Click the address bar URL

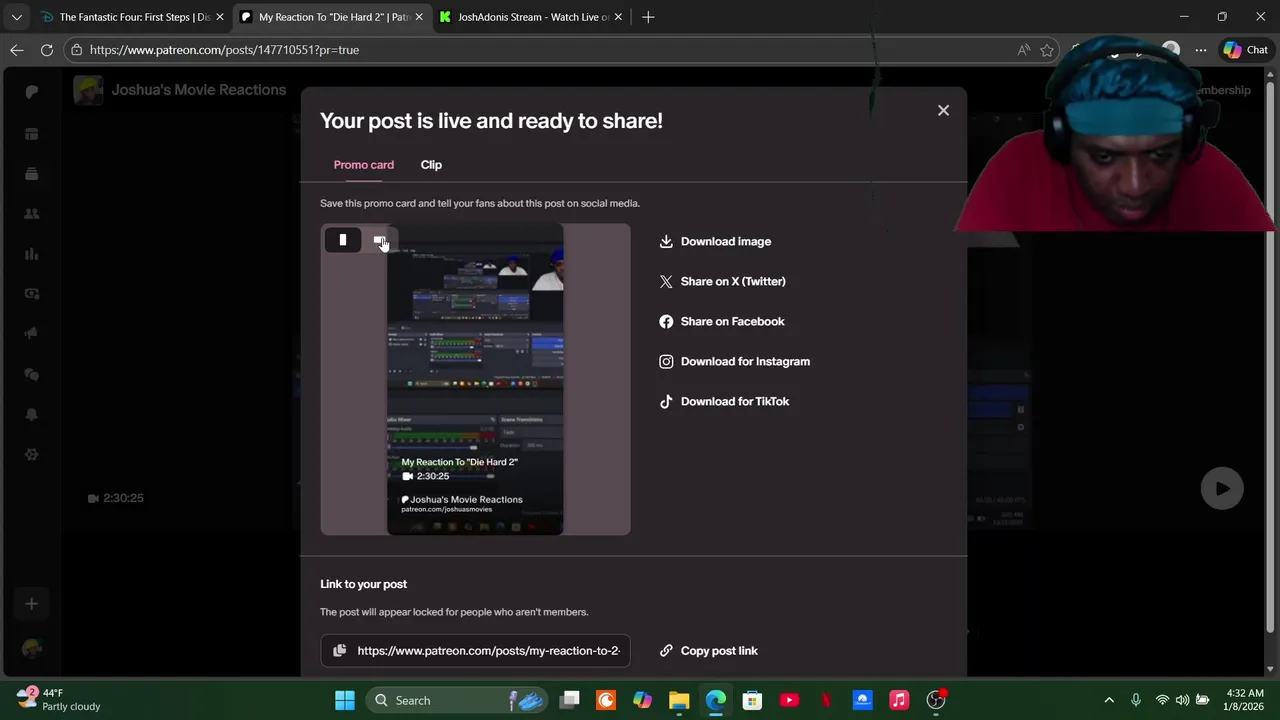click(224, 50)
